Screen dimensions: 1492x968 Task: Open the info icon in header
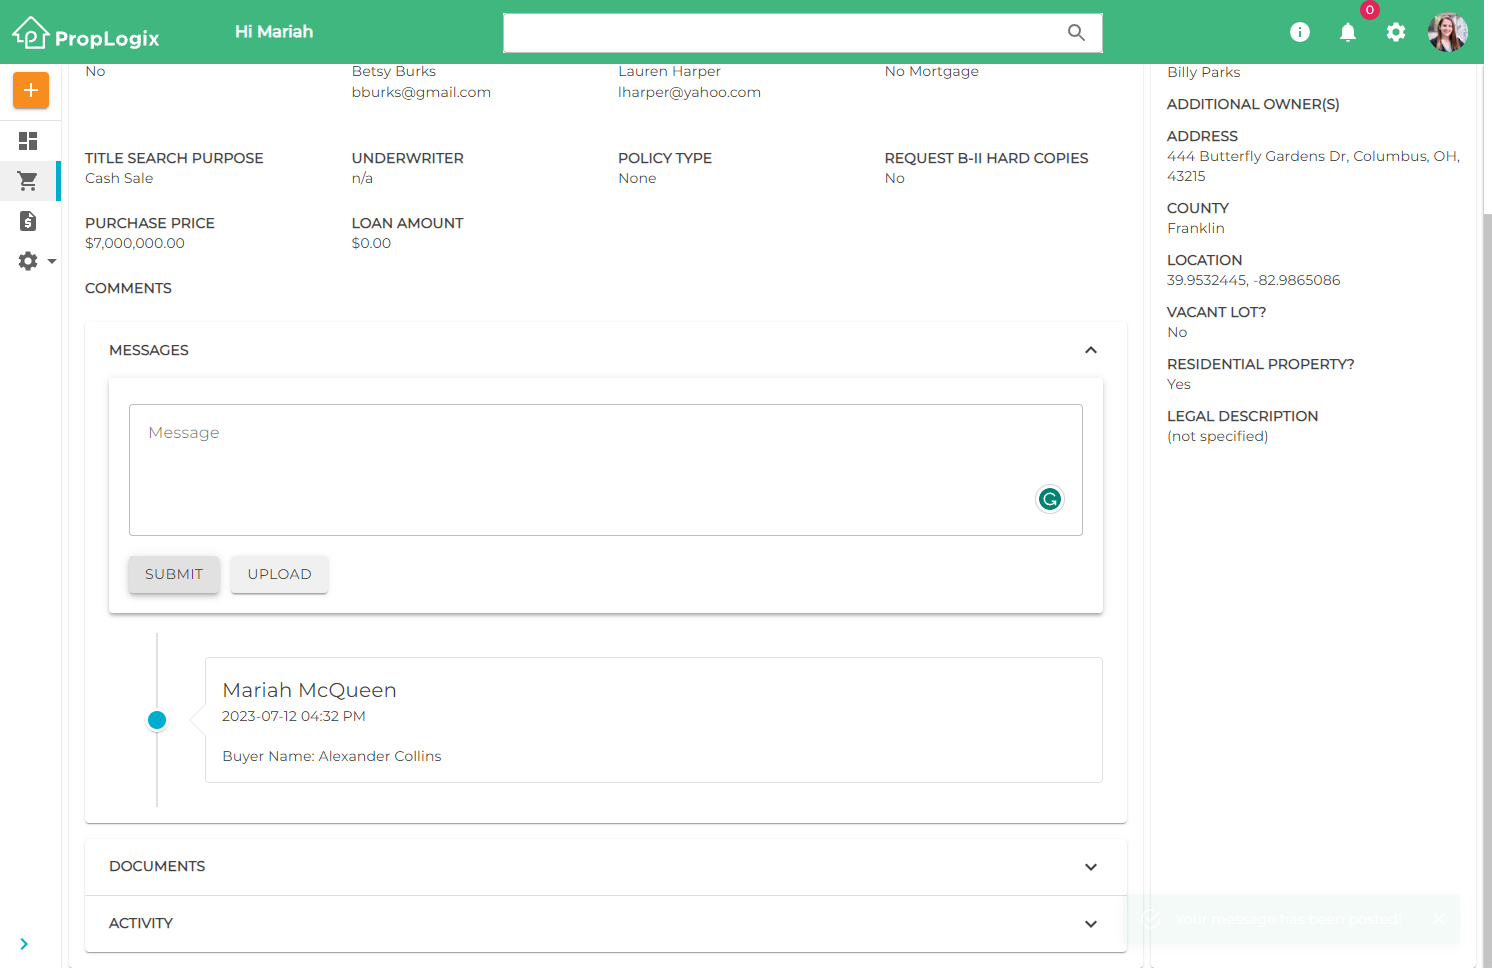1300,32
